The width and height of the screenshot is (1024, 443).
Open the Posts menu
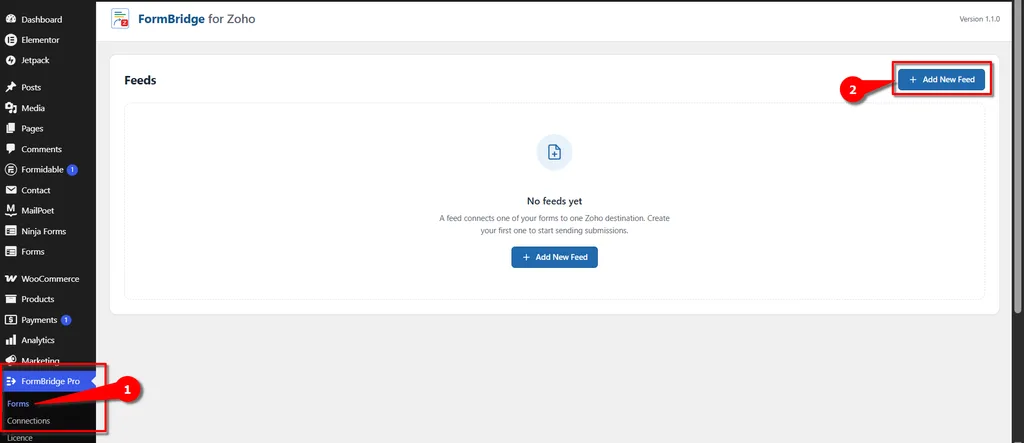coord(31,88)
